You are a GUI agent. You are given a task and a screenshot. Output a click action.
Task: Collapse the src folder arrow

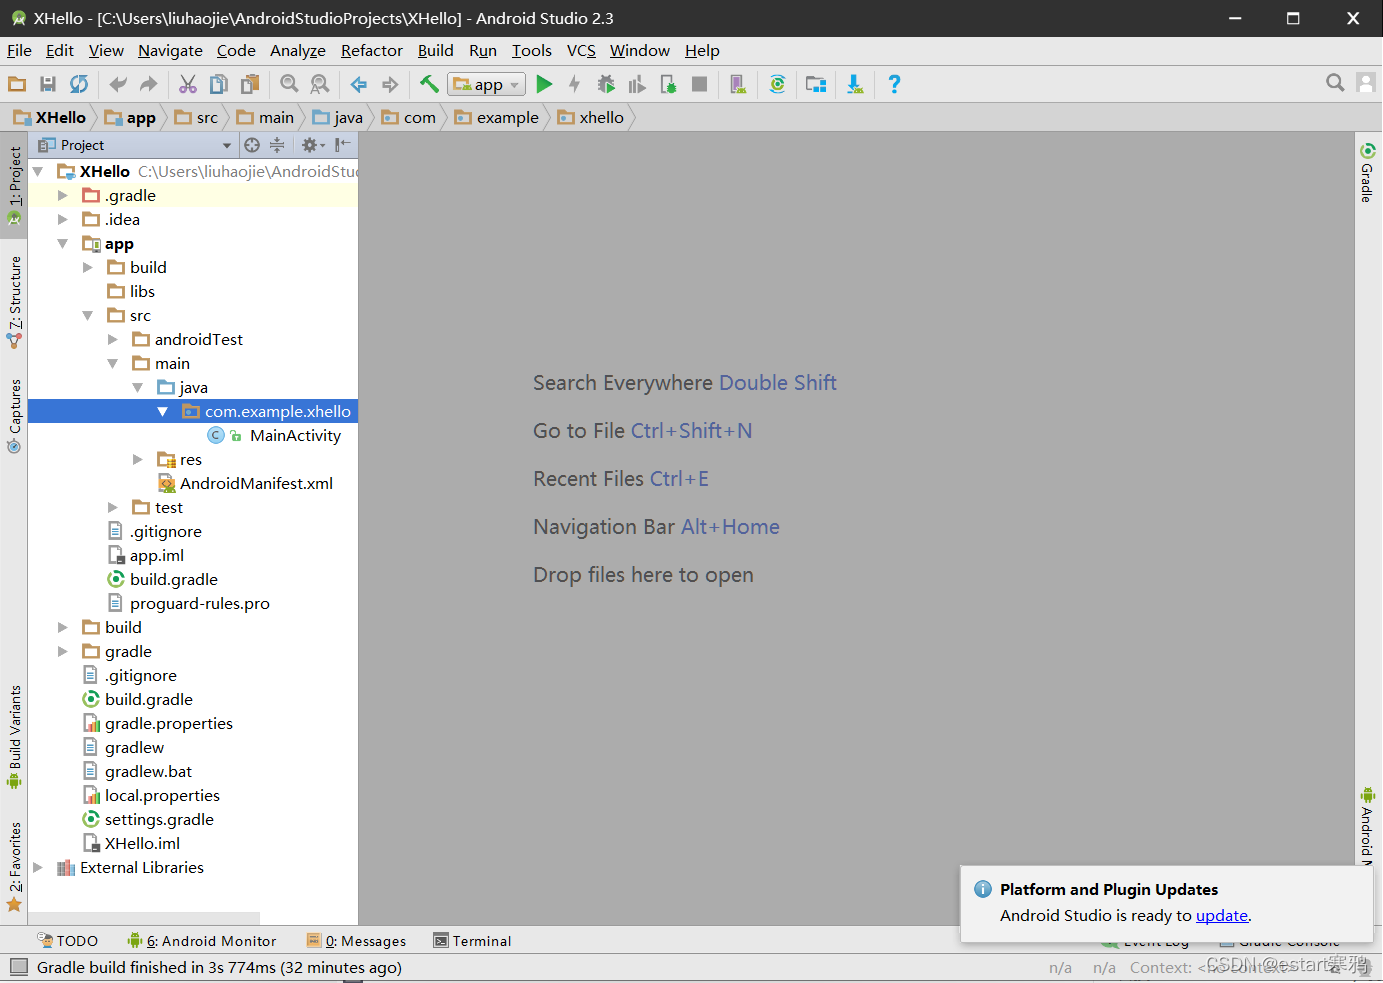pyautogui.click(x=88, y=315)
